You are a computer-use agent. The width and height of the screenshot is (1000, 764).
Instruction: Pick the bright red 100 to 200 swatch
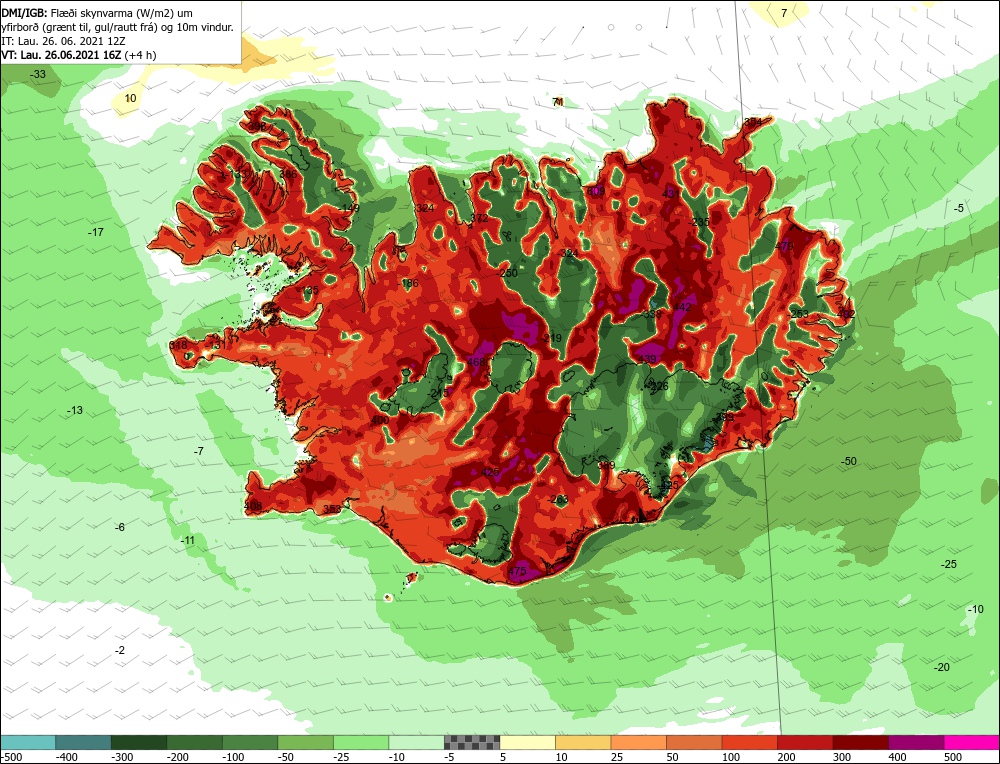(749, 742)
